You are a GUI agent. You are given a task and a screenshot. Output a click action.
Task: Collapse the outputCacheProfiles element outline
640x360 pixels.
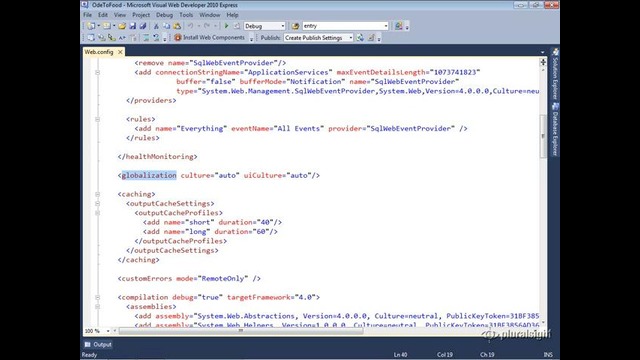[97, 213]
